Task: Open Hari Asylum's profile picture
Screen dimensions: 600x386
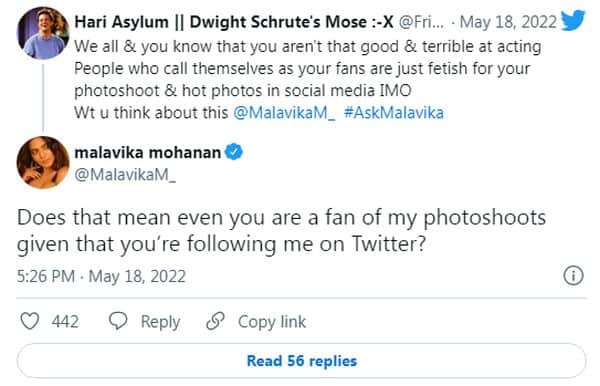Action: click(43, 33)
